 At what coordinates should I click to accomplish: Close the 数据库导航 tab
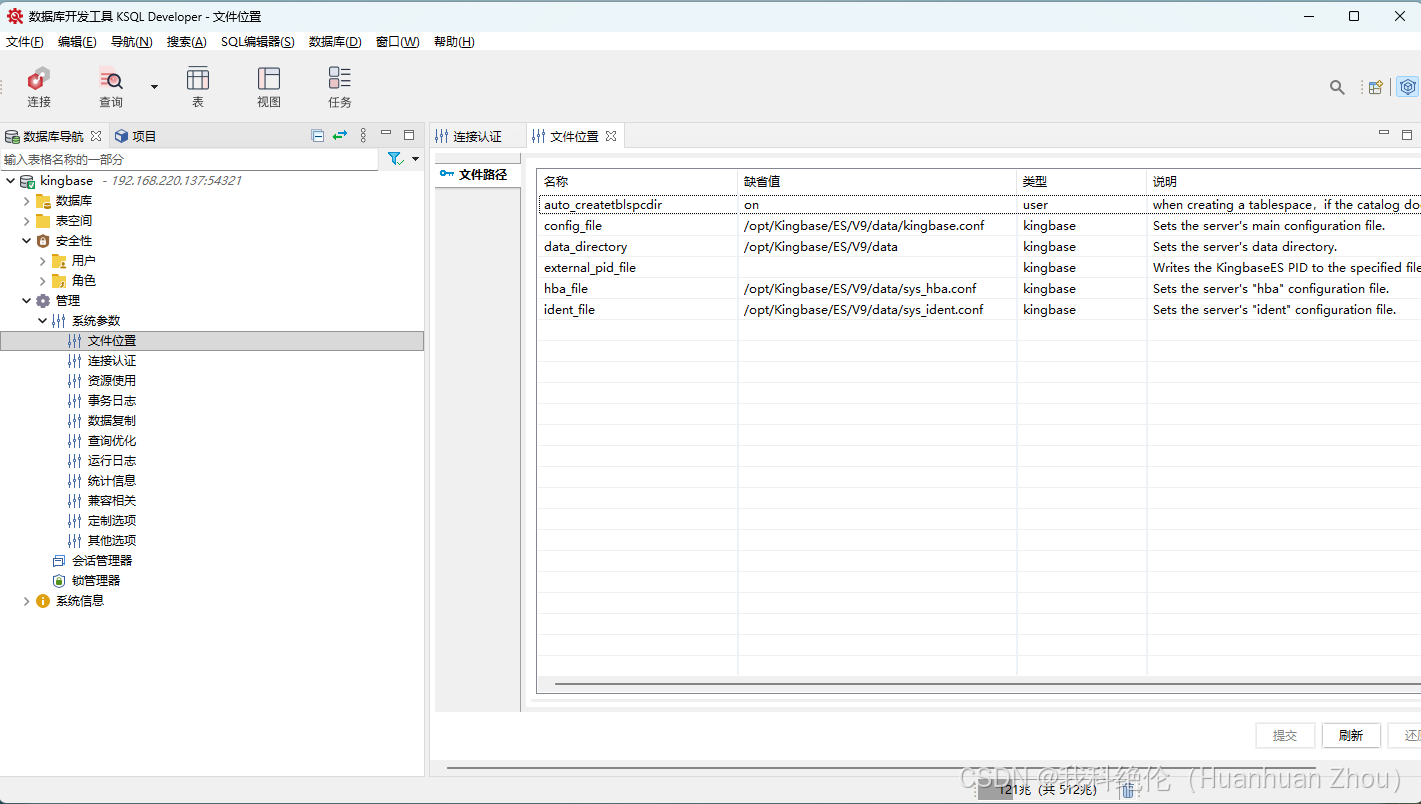tap(96, 136)
